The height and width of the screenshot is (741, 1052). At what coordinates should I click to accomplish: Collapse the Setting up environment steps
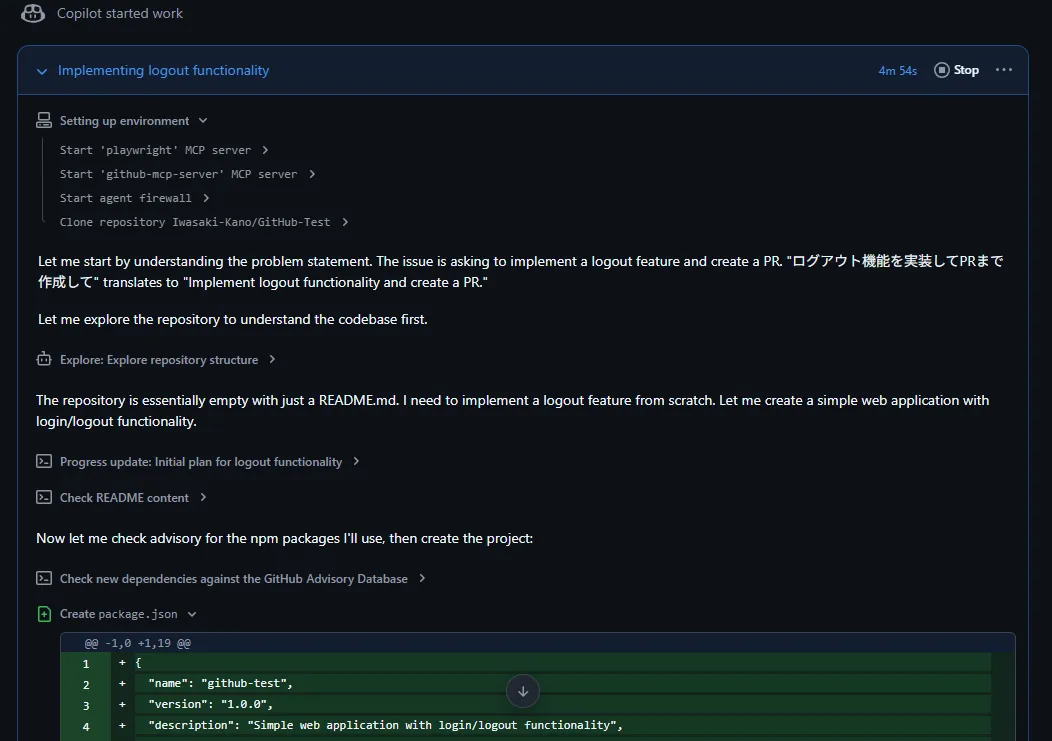(203, 121)
